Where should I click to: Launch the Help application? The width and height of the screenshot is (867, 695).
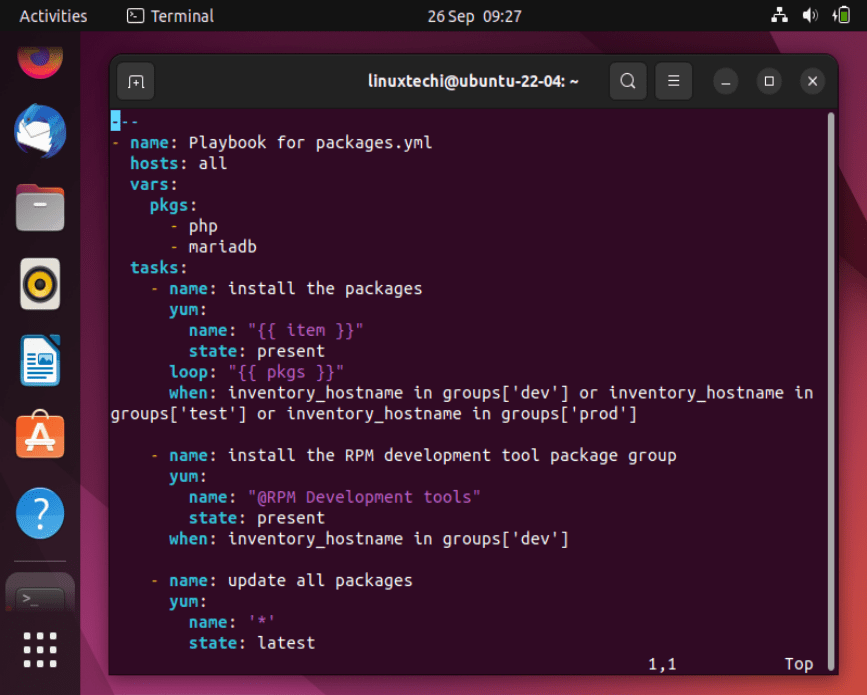coord(40,512)
